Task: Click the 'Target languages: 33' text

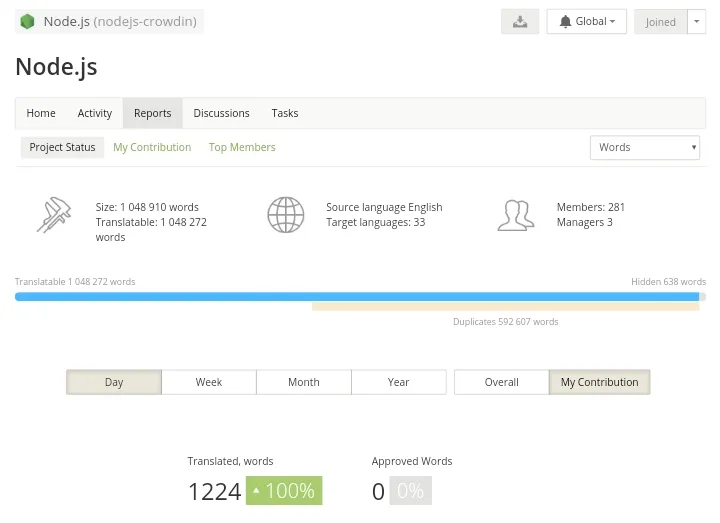Action: 376,222
